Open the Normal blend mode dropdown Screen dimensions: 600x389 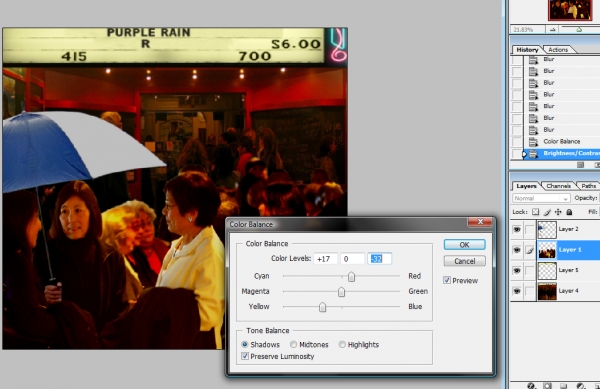[541, 198]
